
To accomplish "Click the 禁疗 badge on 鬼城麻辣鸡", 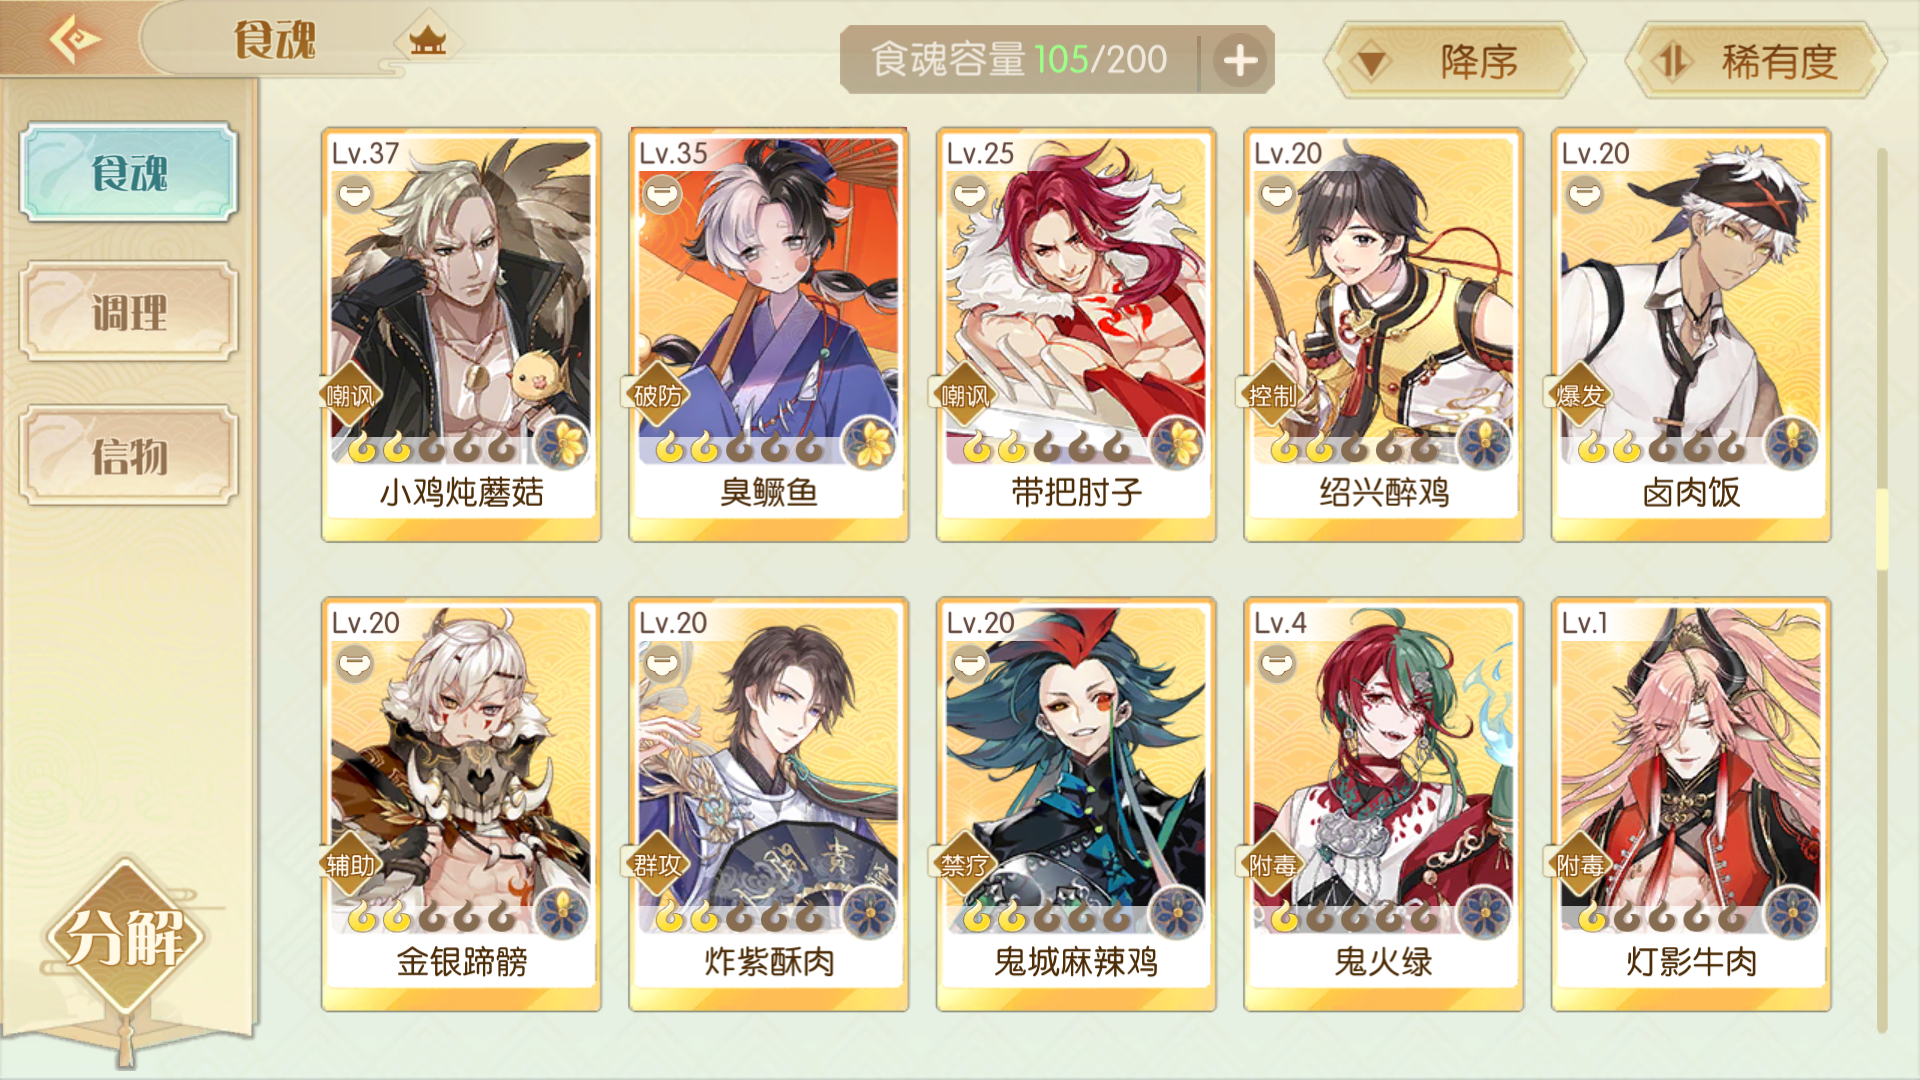I will click(x=964, y=865).
